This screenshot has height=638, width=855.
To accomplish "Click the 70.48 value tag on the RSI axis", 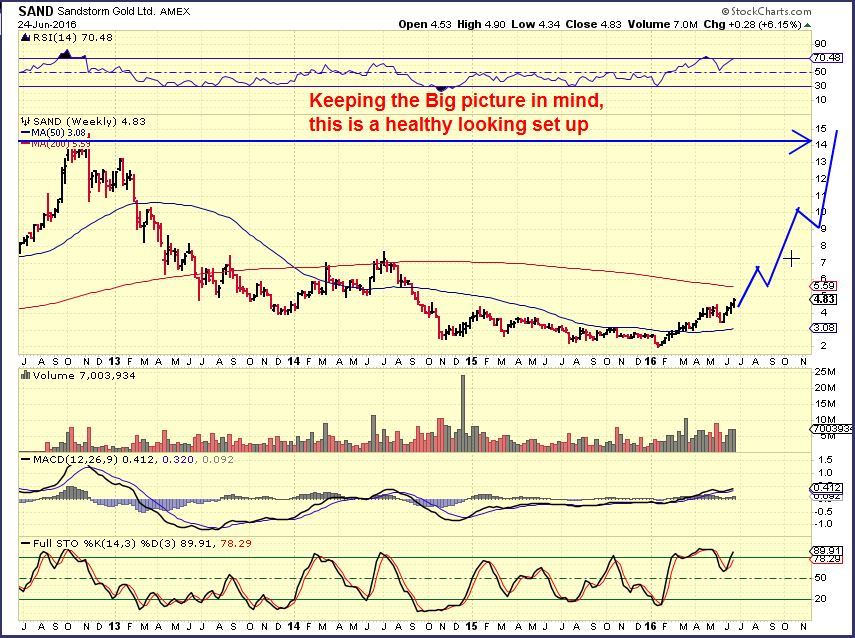I will [827, 58].
